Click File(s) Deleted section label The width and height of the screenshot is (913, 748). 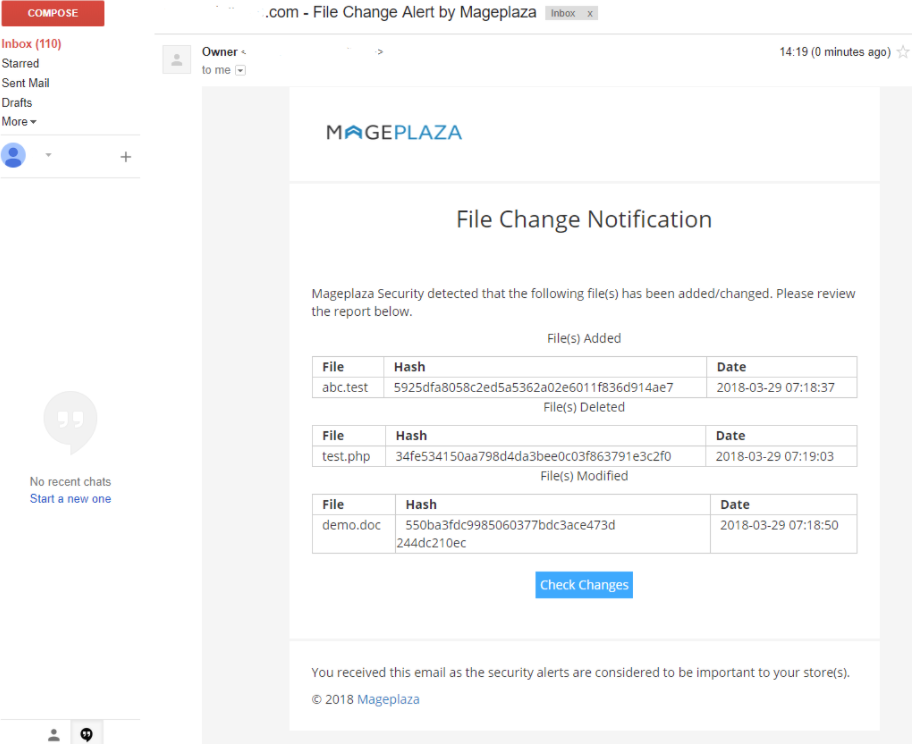click(584, 407)
